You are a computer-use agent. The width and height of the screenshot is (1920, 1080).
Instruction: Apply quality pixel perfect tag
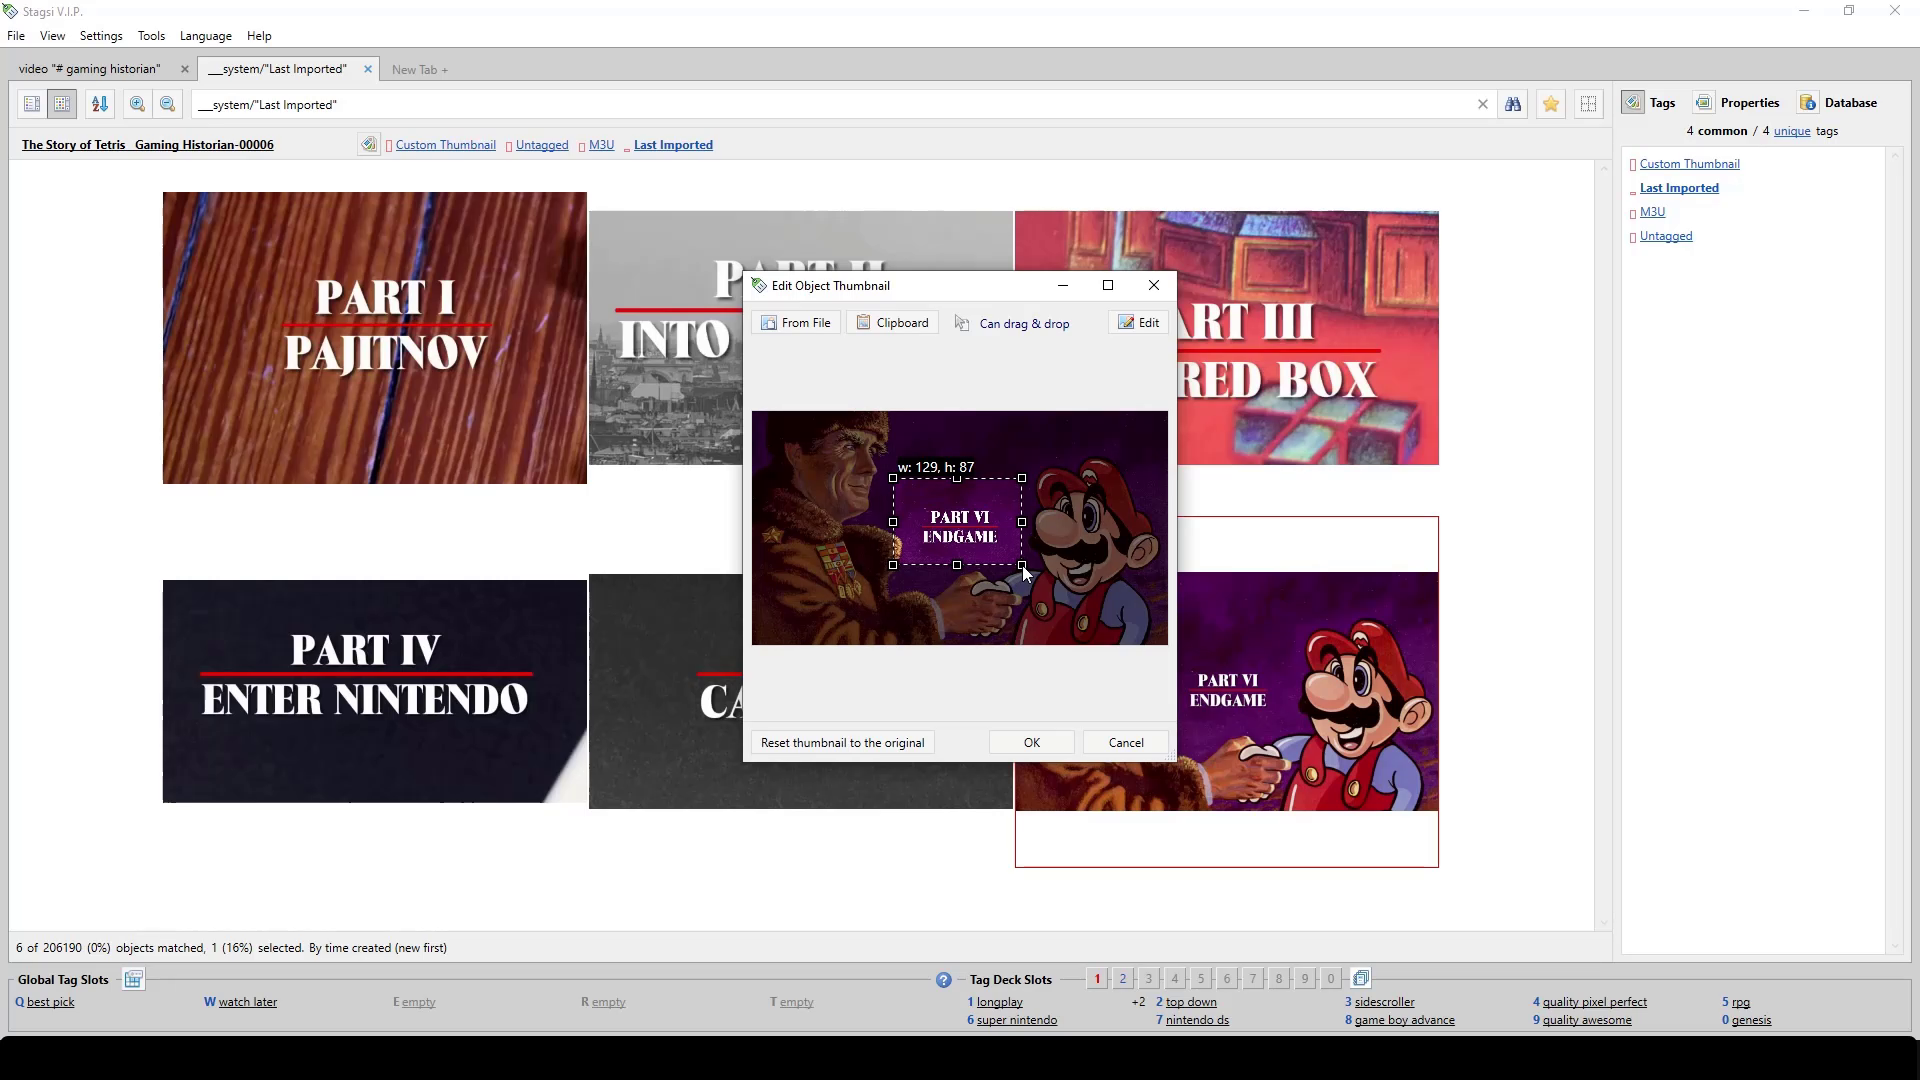pyautogui.click(x=1594, y=1002)
